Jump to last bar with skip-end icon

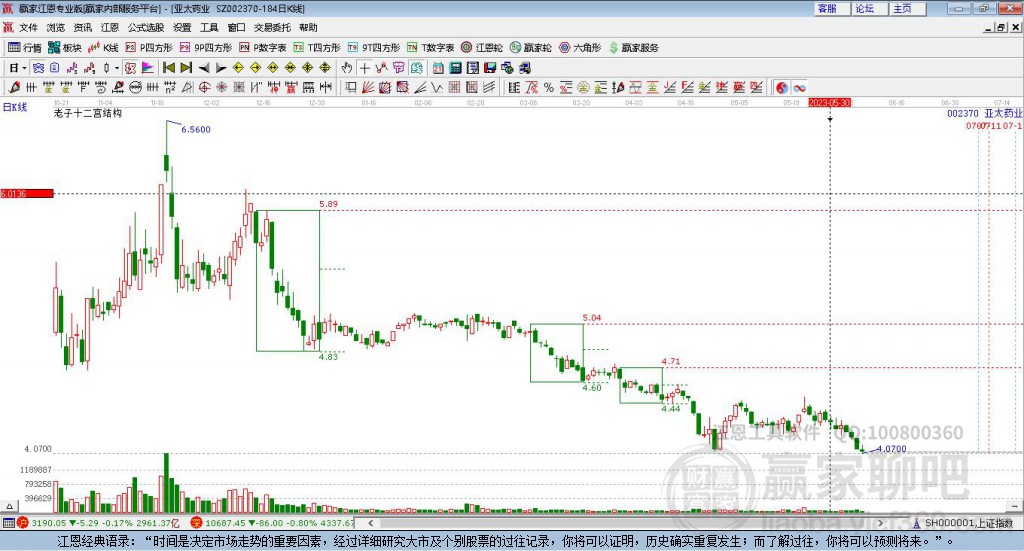point(186,68)
